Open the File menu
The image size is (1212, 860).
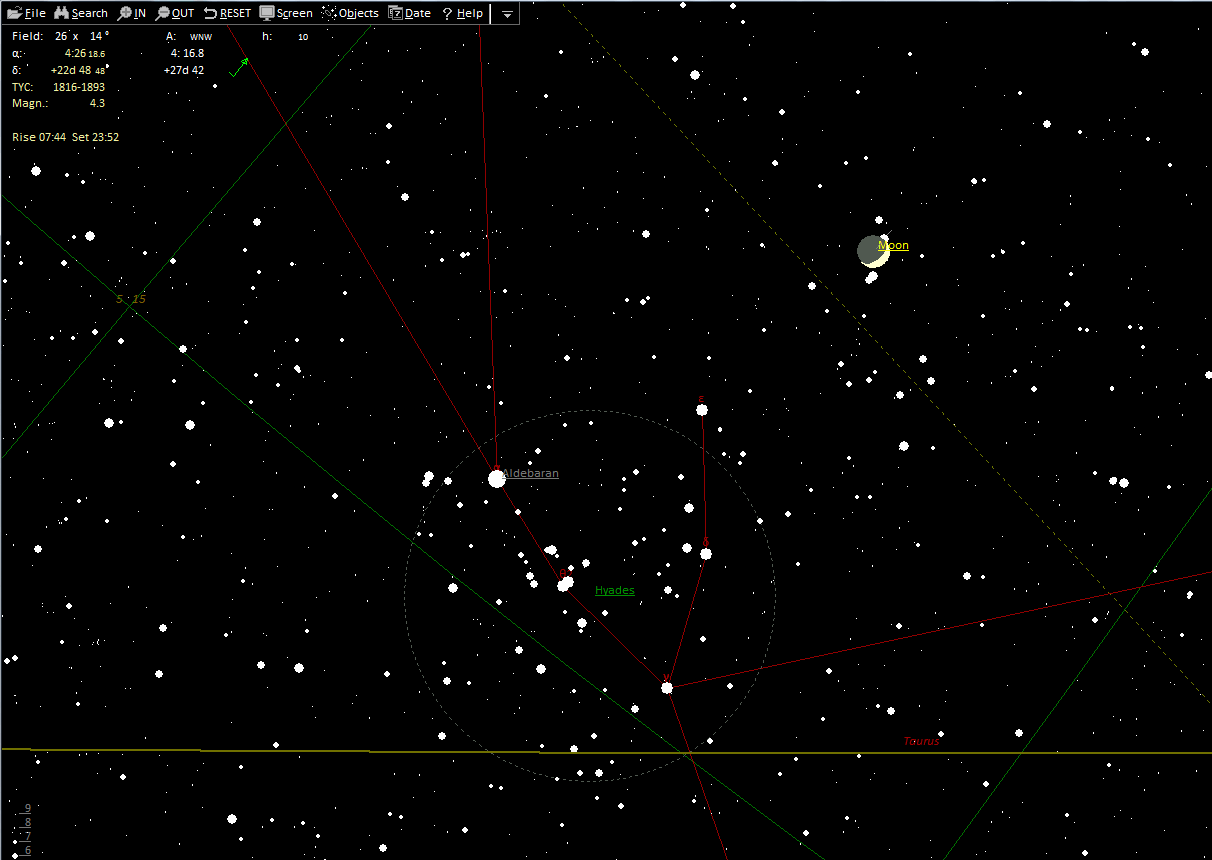click(26, 13)
